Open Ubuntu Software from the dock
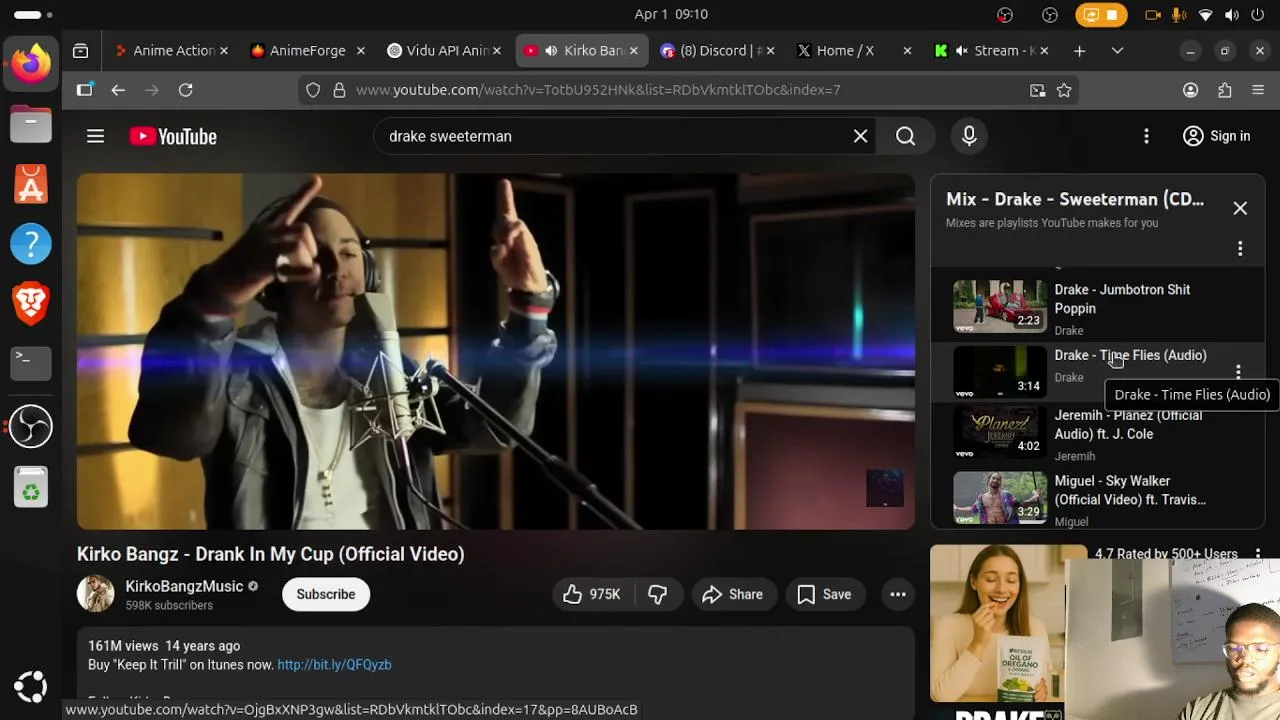Screen dimensions: 1280x720 pyautogui.click(x=31, y=184)
